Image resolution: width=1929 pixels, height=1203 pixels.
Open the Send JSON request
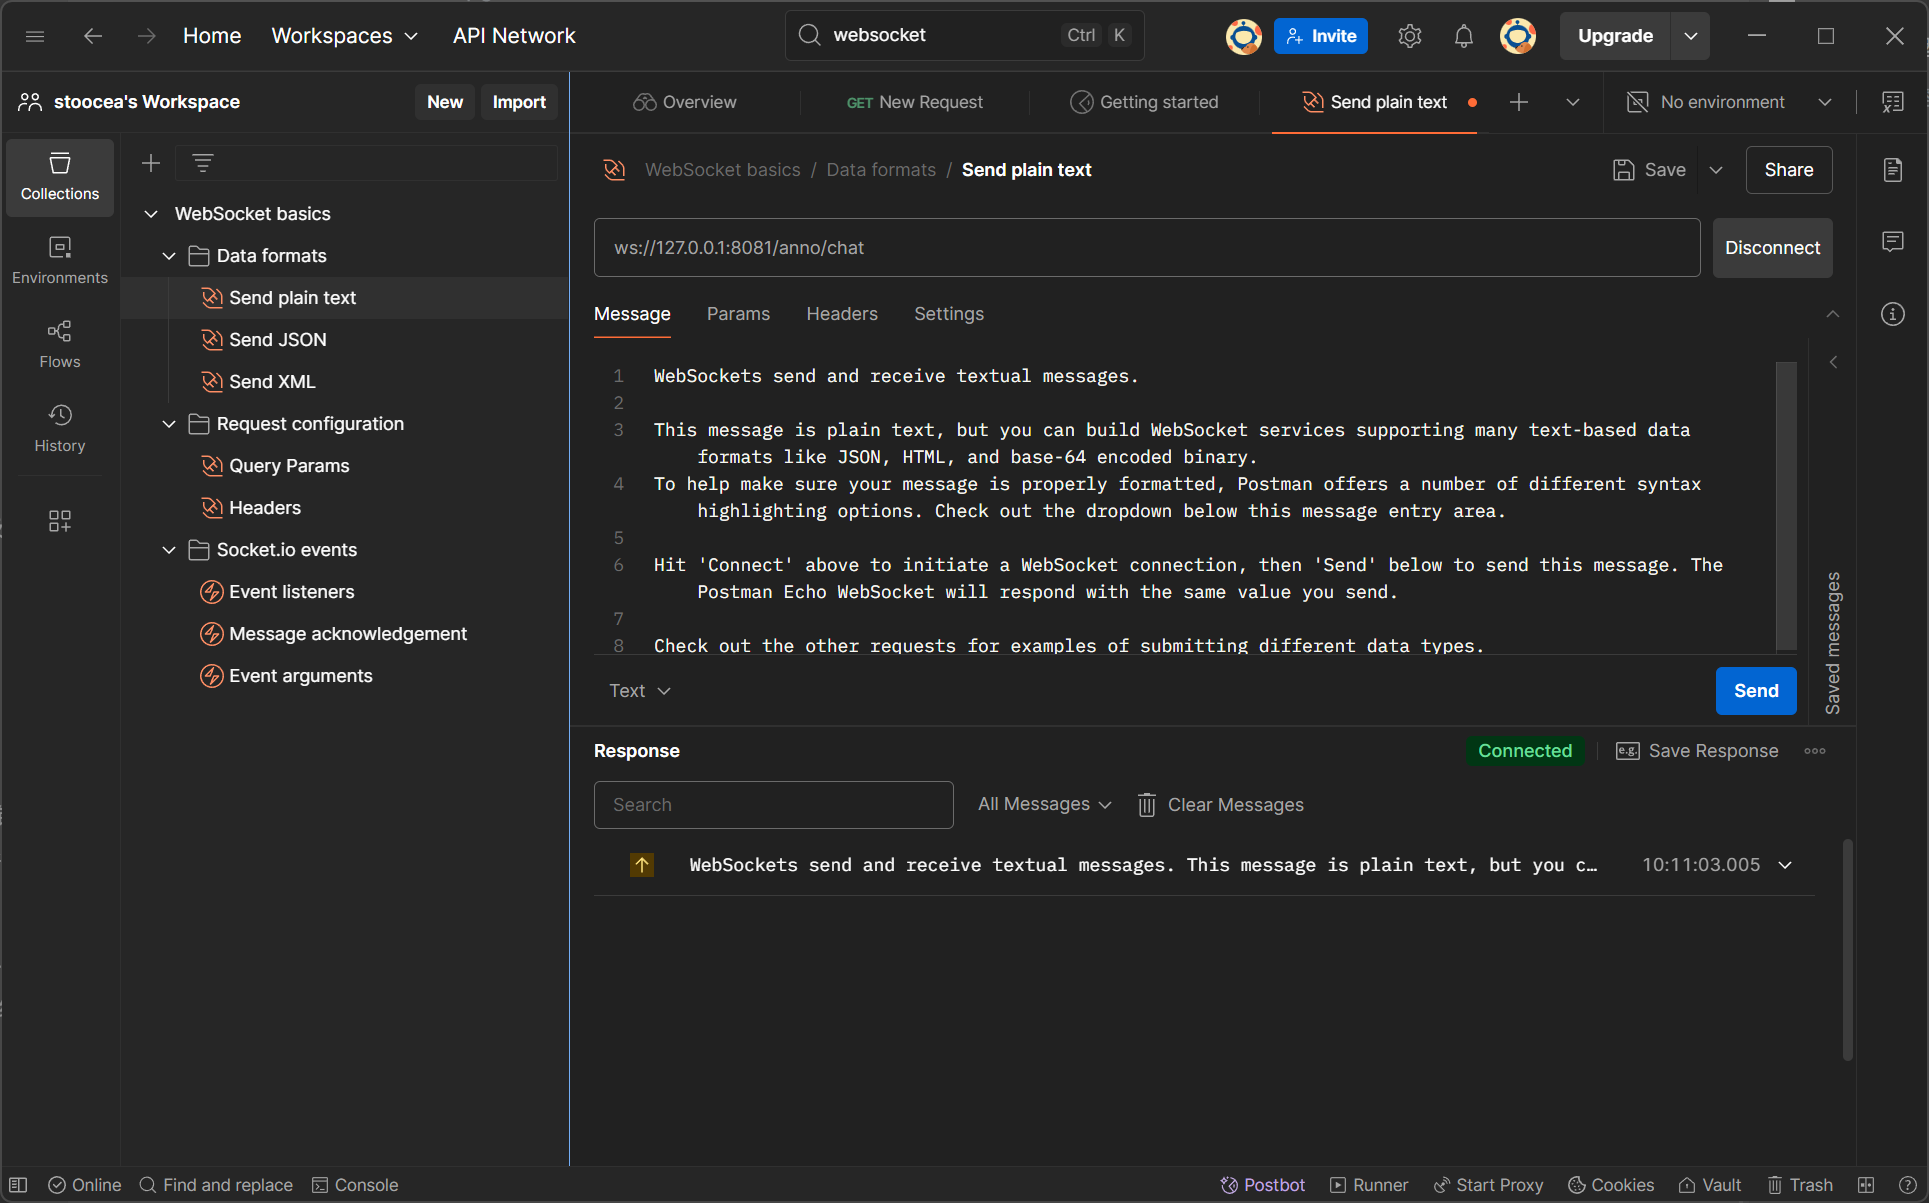(x=277, y=340)
